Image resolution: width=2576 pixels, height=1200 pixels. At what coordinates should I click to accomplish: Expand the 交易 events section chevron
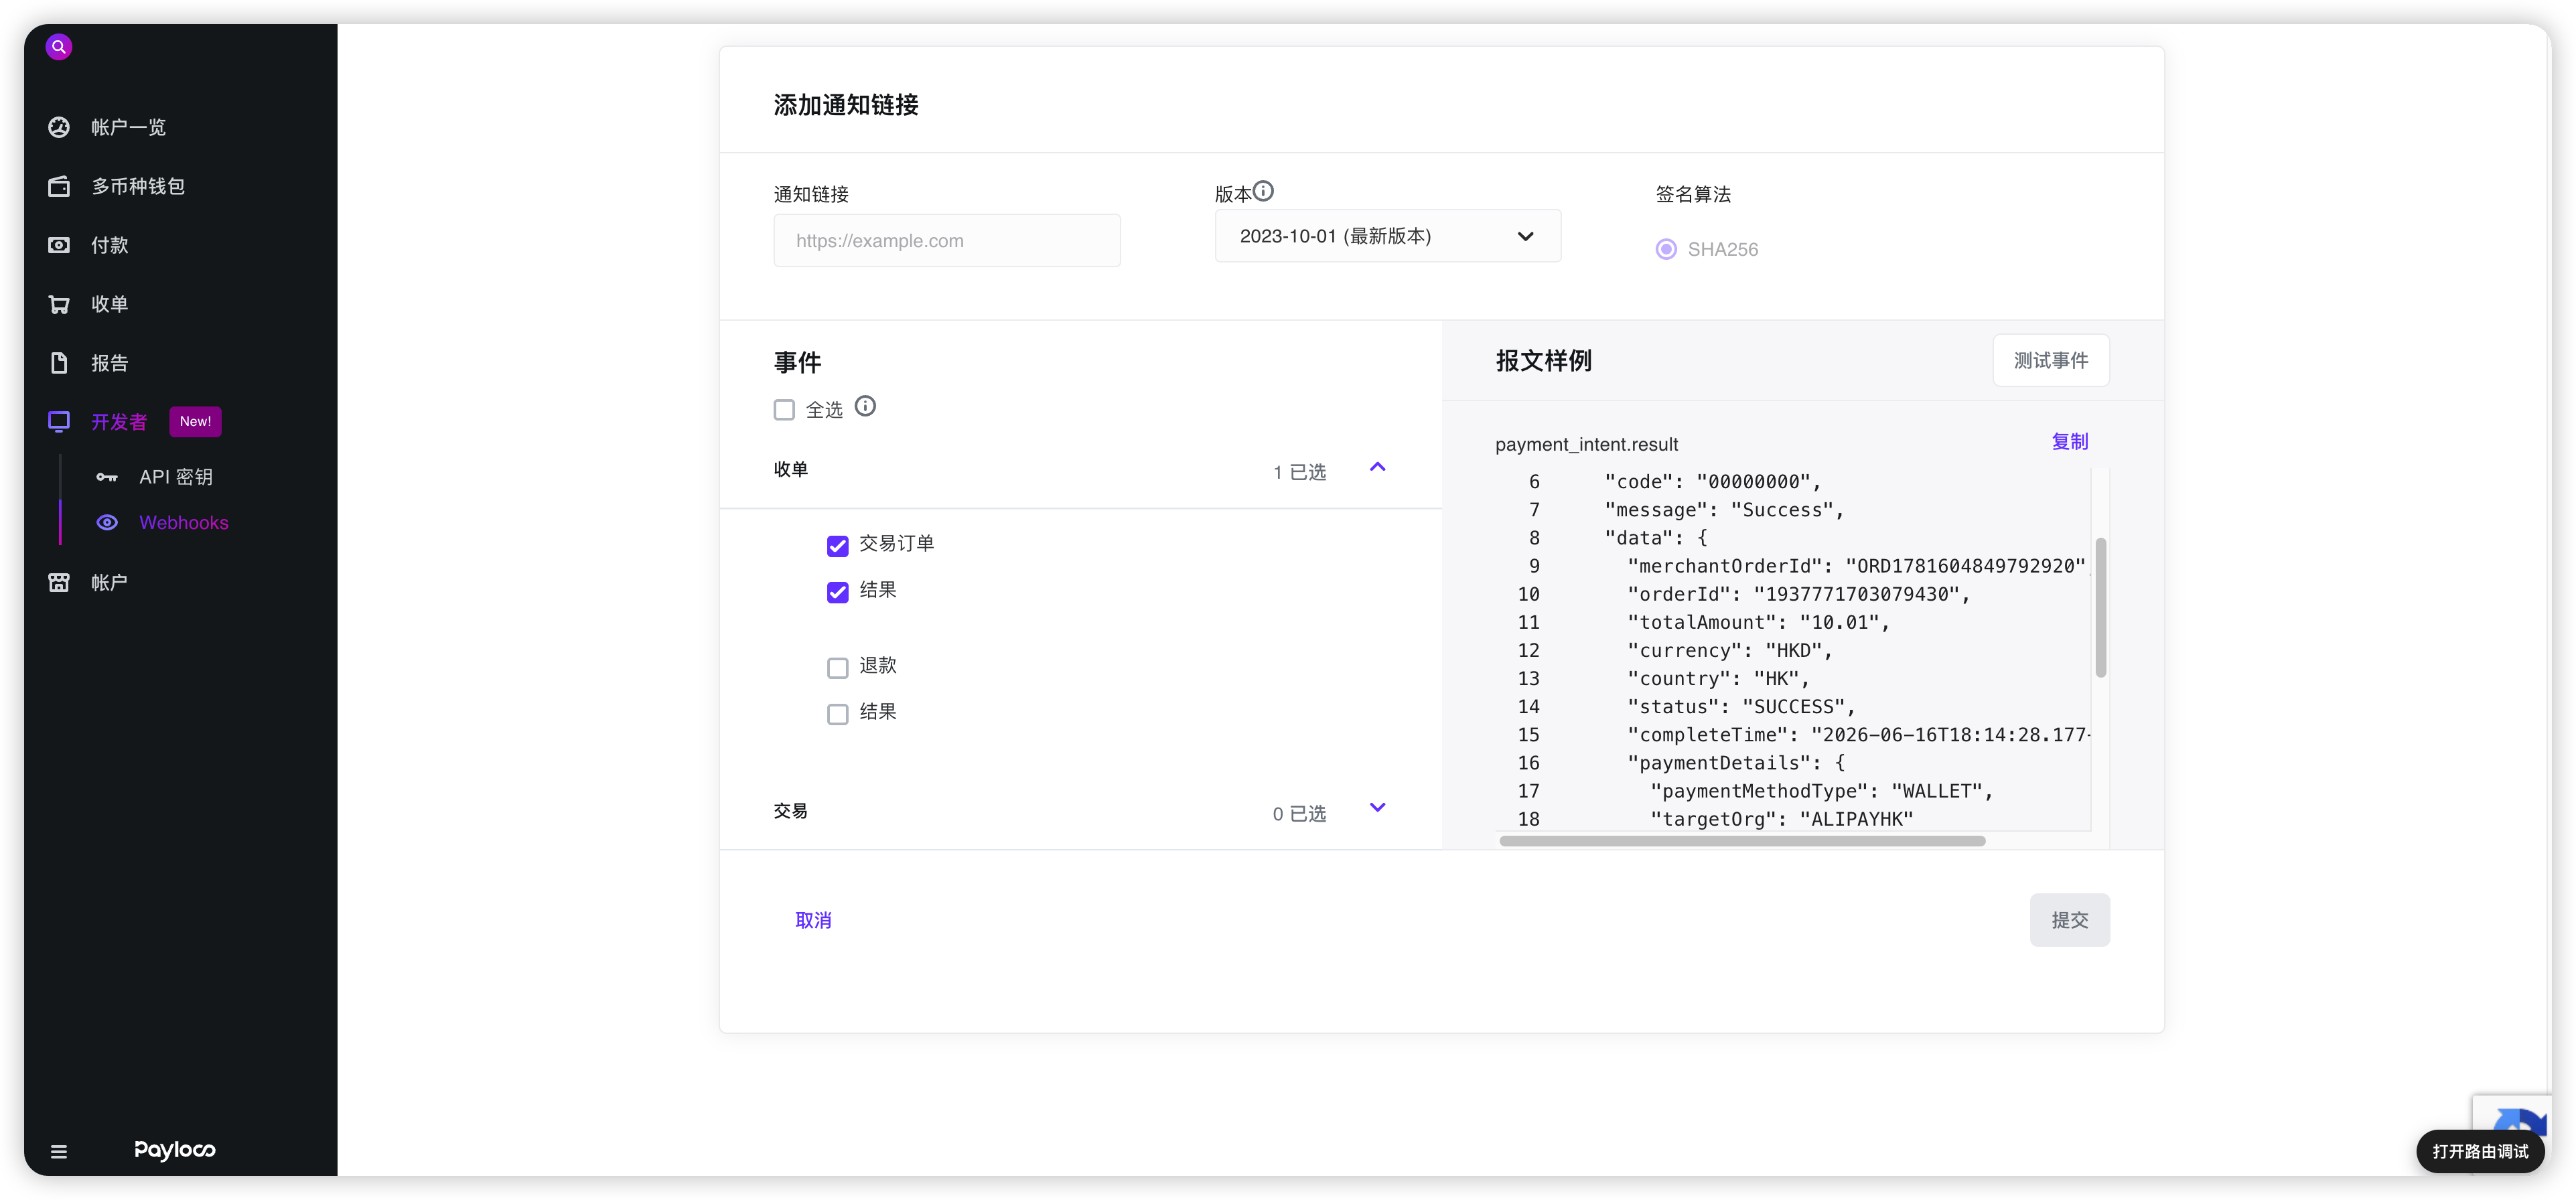(1377, 808)
